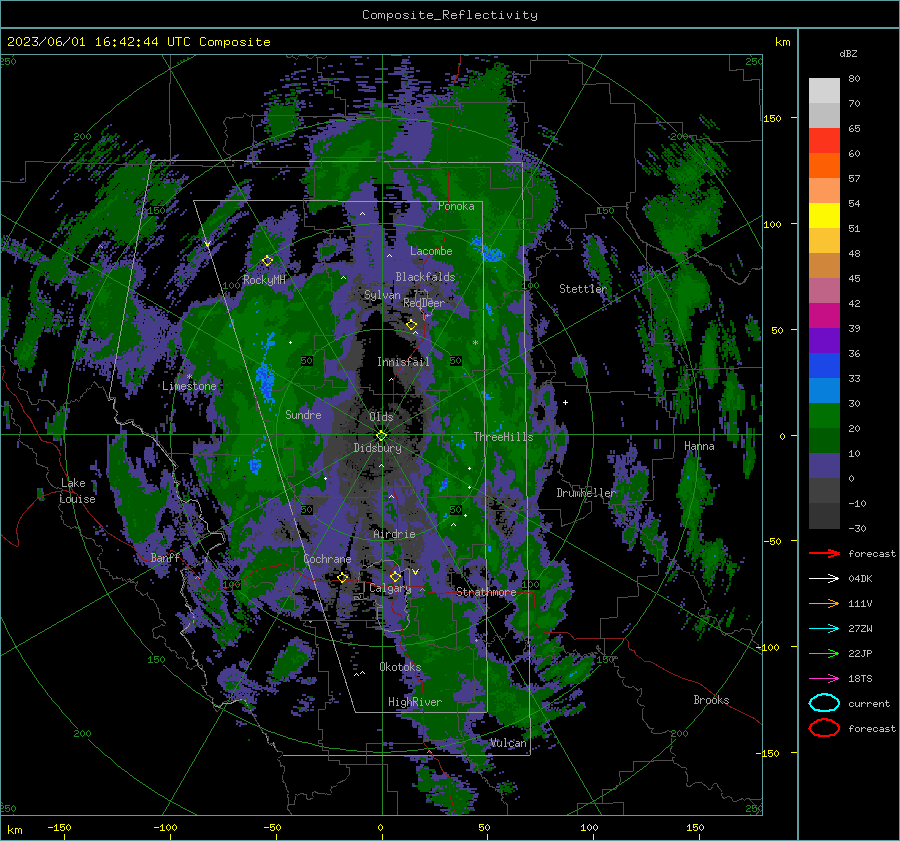
Task: Click the HighRiver city label
Action: (x=415, y=702)
